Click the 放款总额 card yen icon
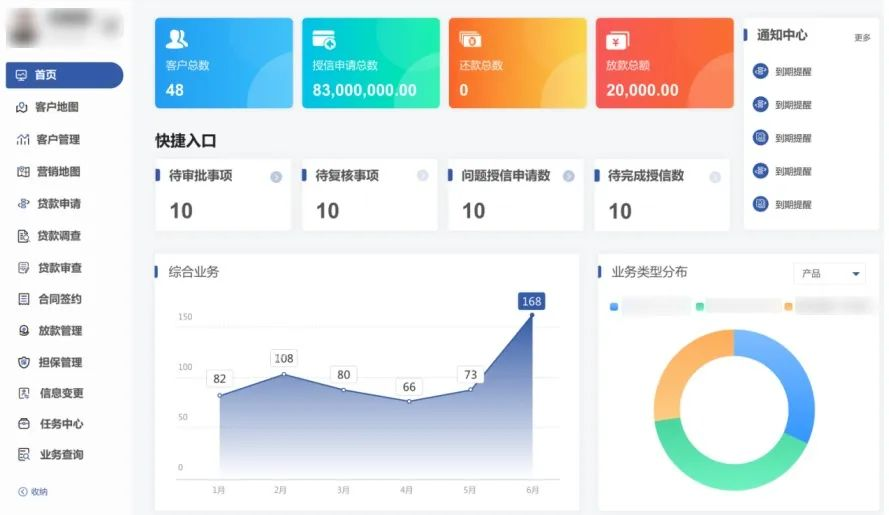Screen dimensions: 889x515 point(617,40)
